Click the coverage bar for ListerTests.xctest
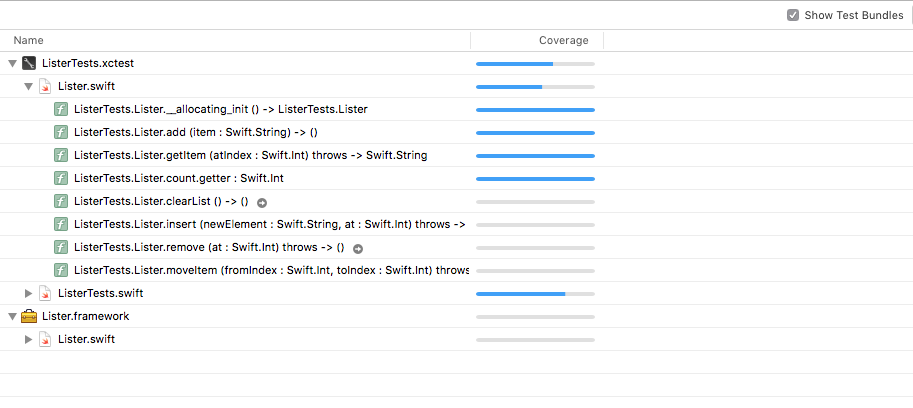 point(535,64)
